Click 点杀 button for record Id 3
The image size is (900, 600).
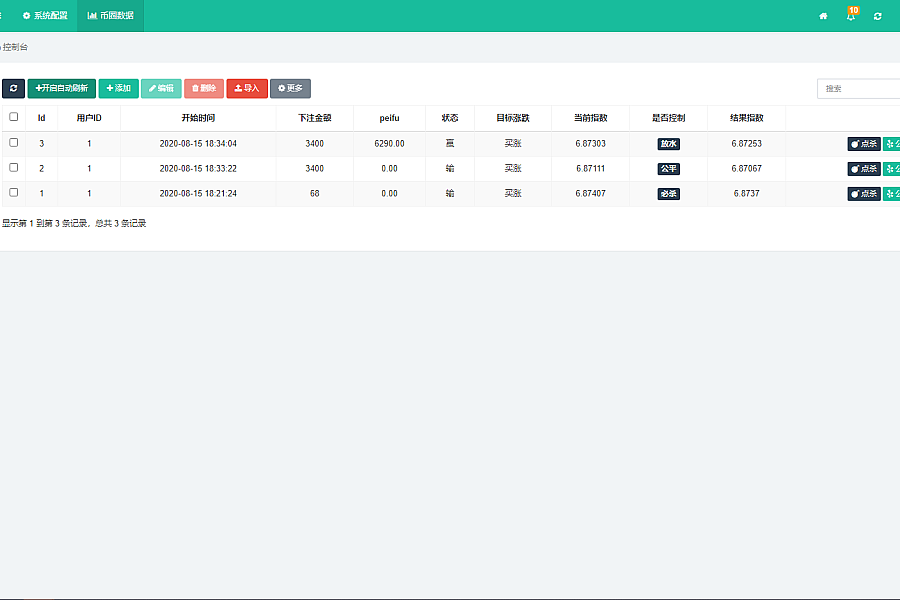pos(864,144)
